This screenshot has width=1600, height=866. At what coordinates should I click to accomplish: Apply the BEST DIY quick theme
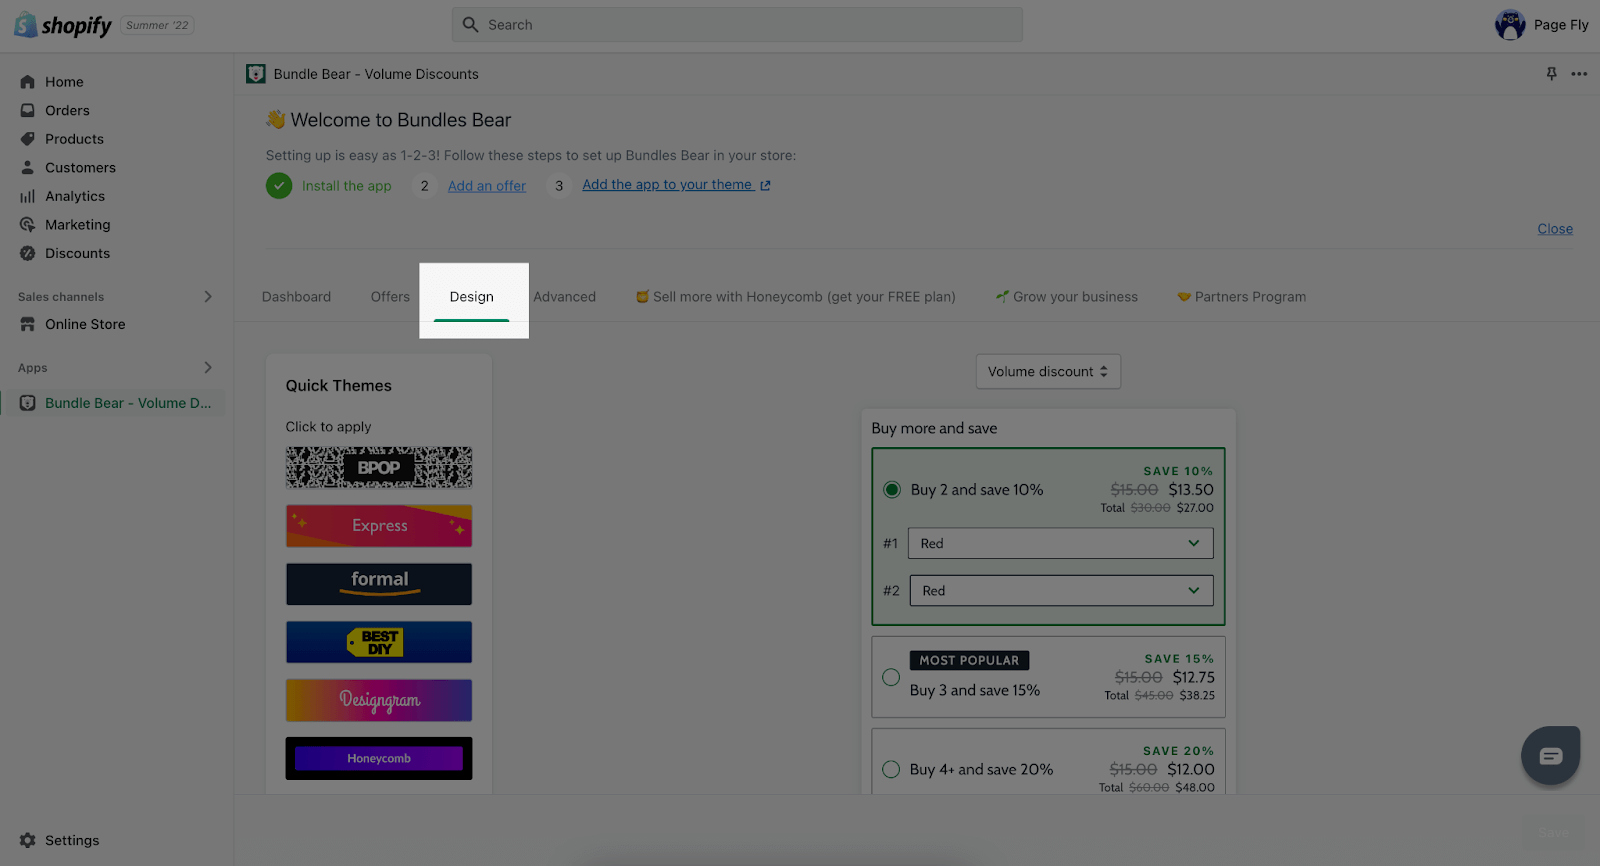[x=379, y=642]
